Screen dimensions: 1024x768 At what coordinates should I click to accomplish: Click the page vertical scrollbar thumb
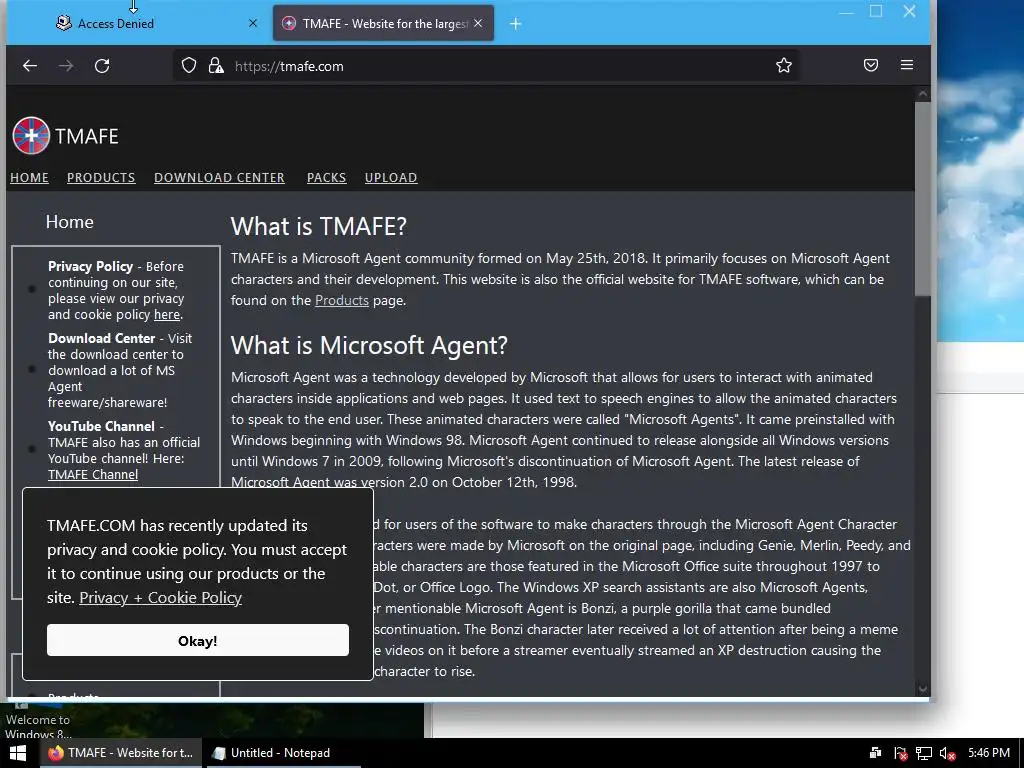pyautogui.click(x=922, y=198)
